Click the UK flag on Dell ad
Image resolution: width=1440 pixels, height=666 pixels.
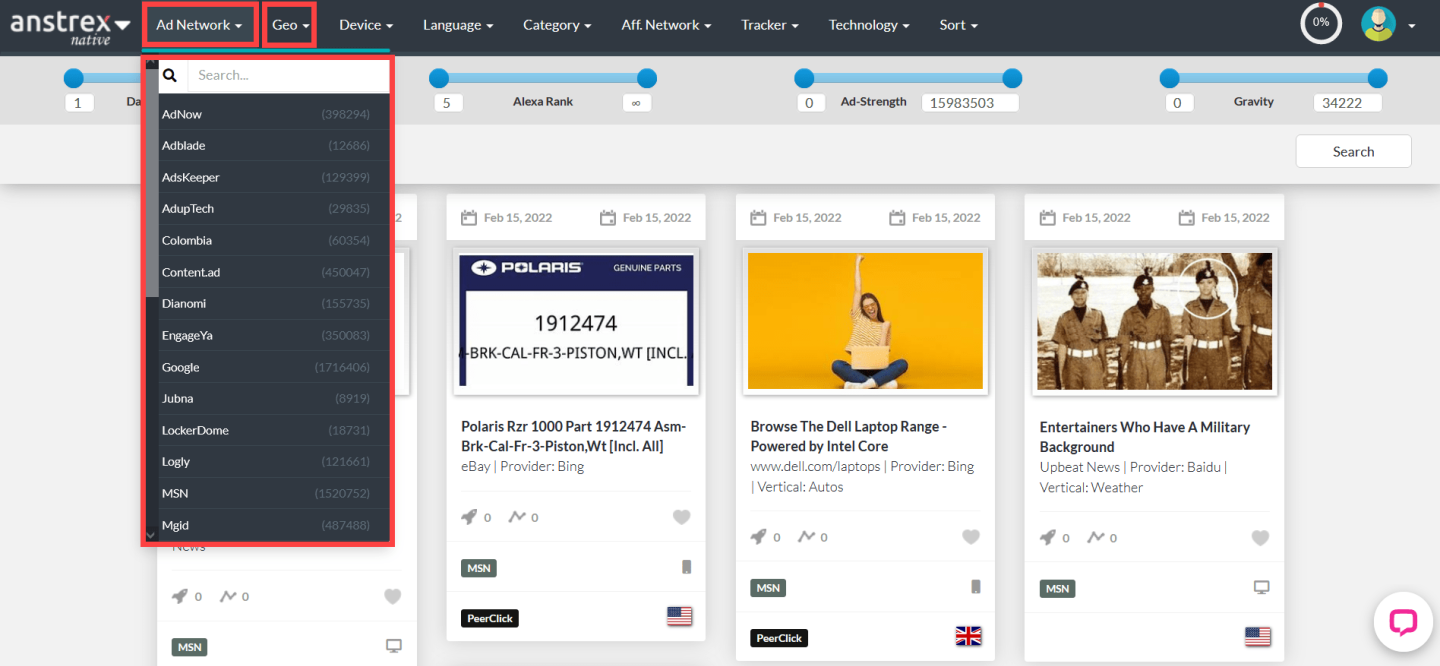tap(968, 636)
